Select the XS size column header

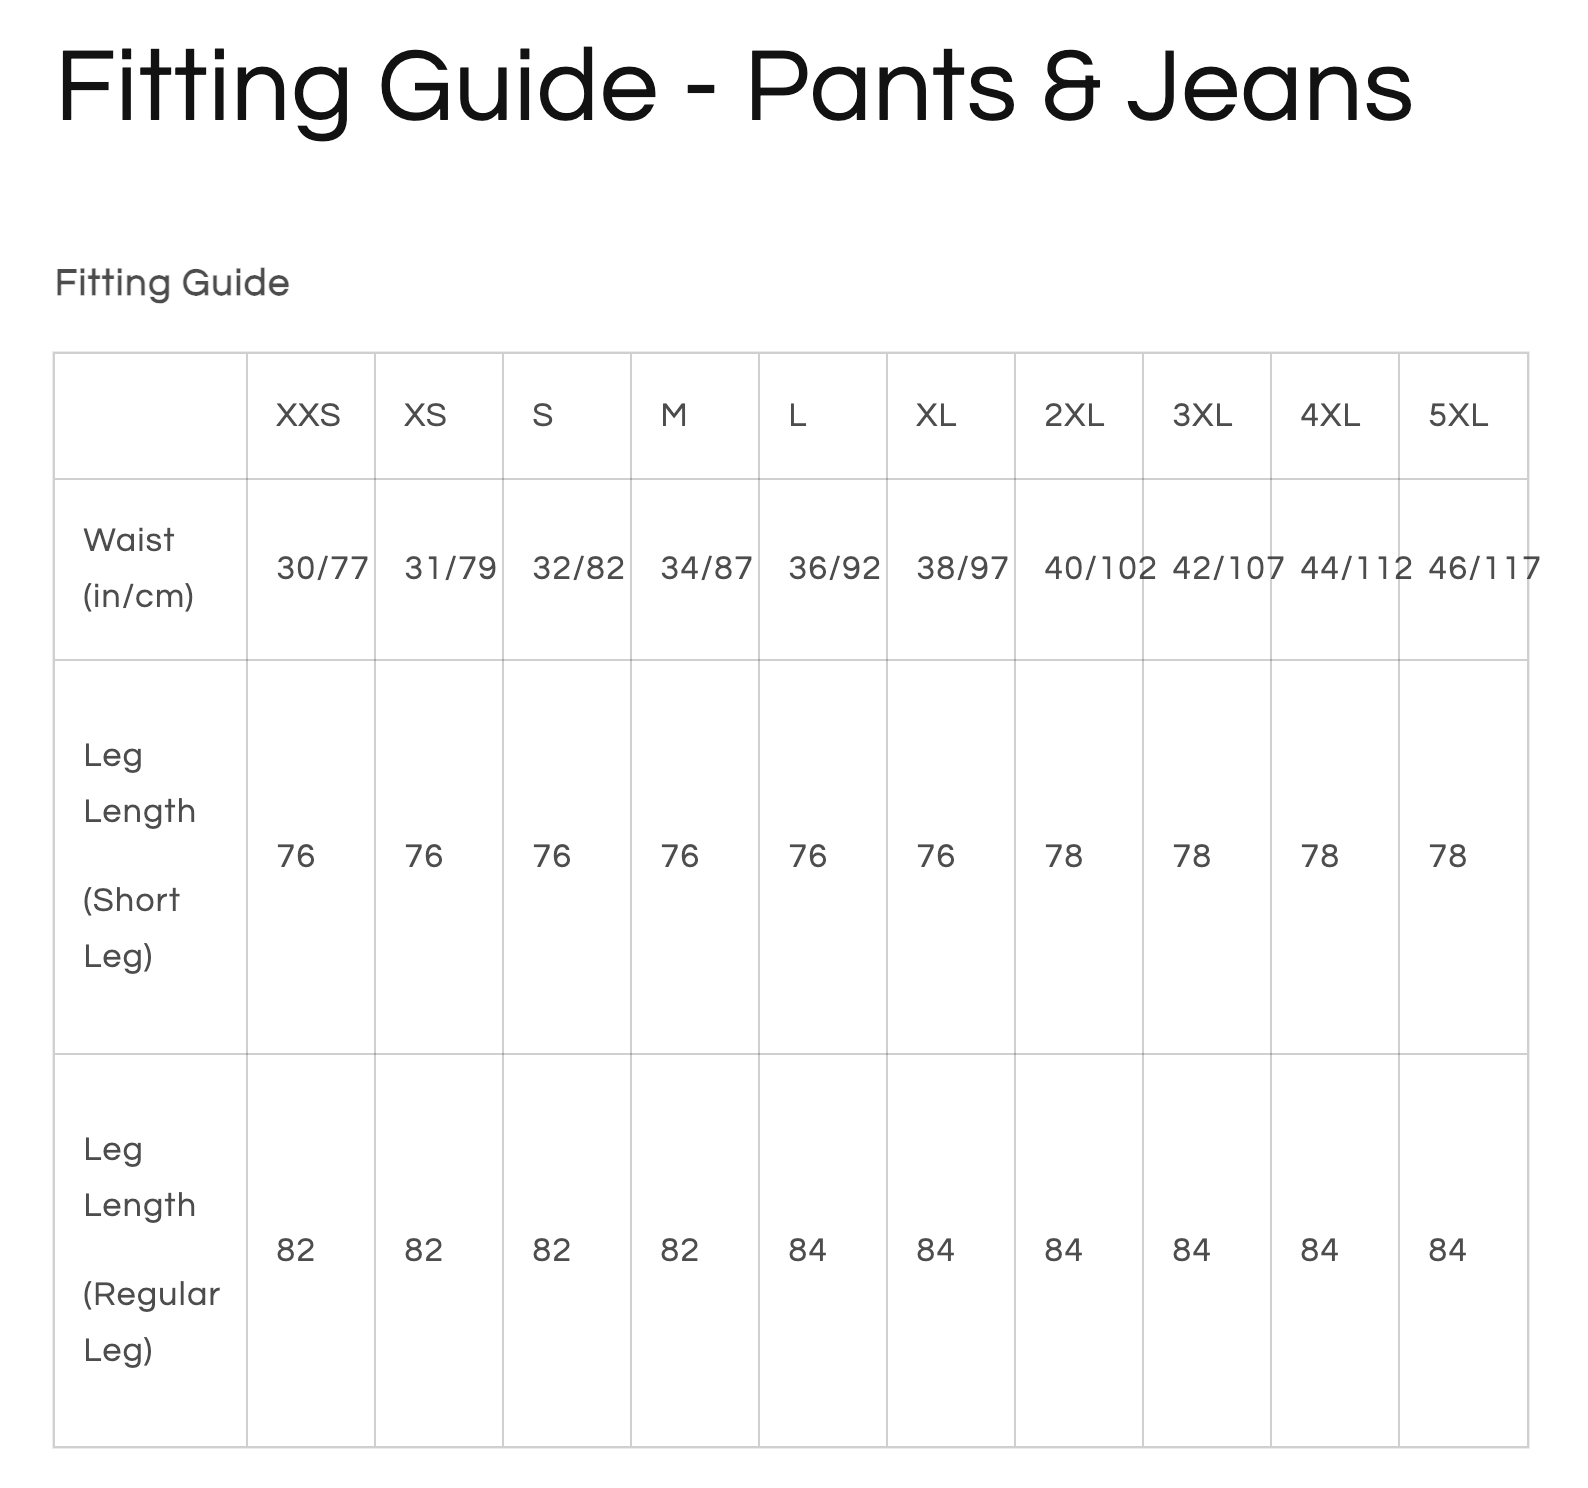pyautogui.click(x=425, y=415)
